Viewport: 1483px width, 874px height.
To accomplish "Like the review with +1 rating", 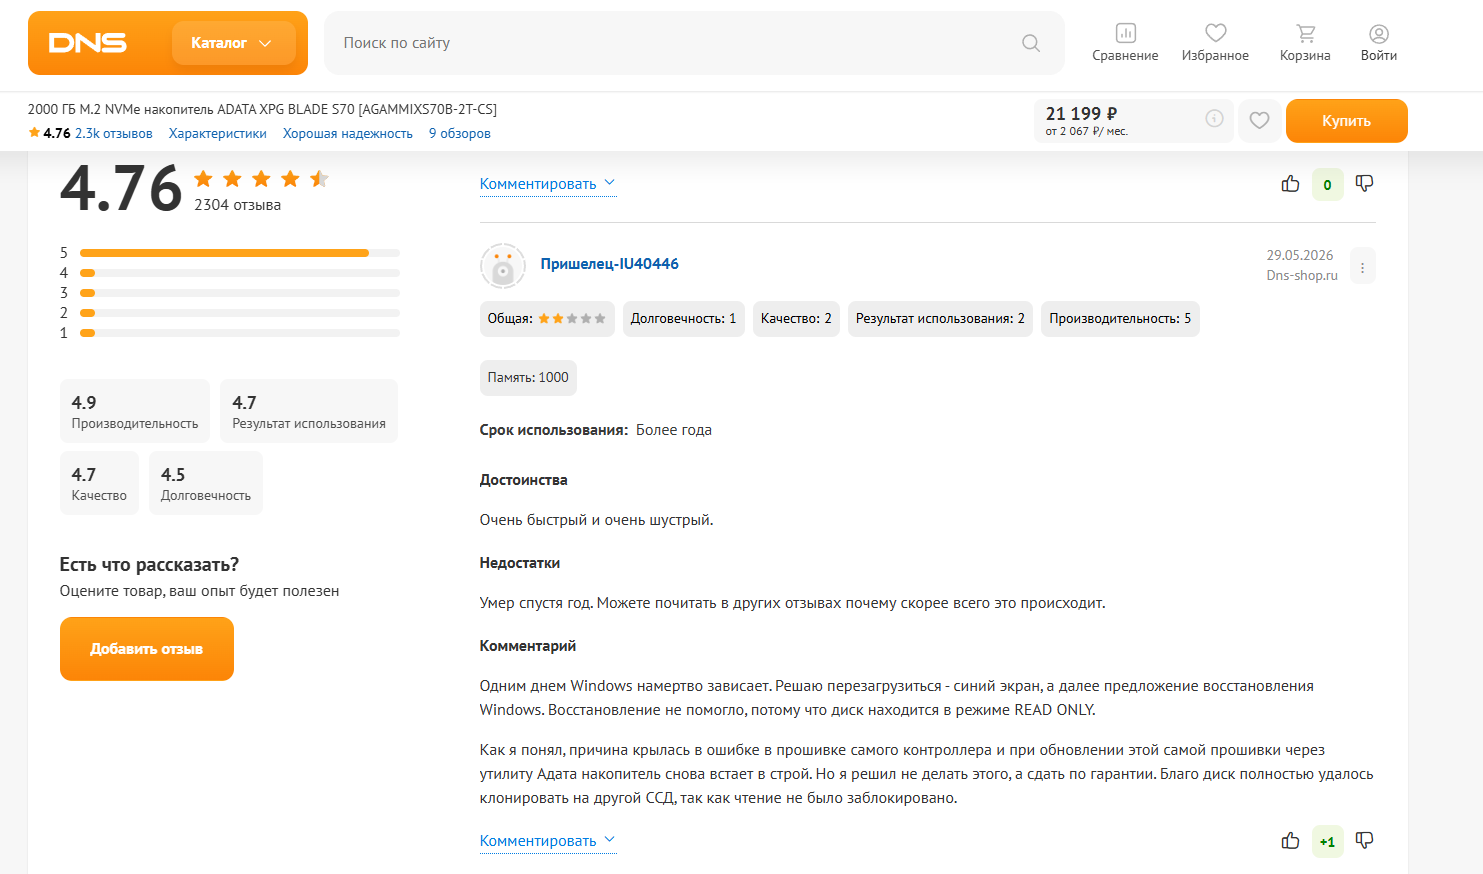I will click(1290, 841).
